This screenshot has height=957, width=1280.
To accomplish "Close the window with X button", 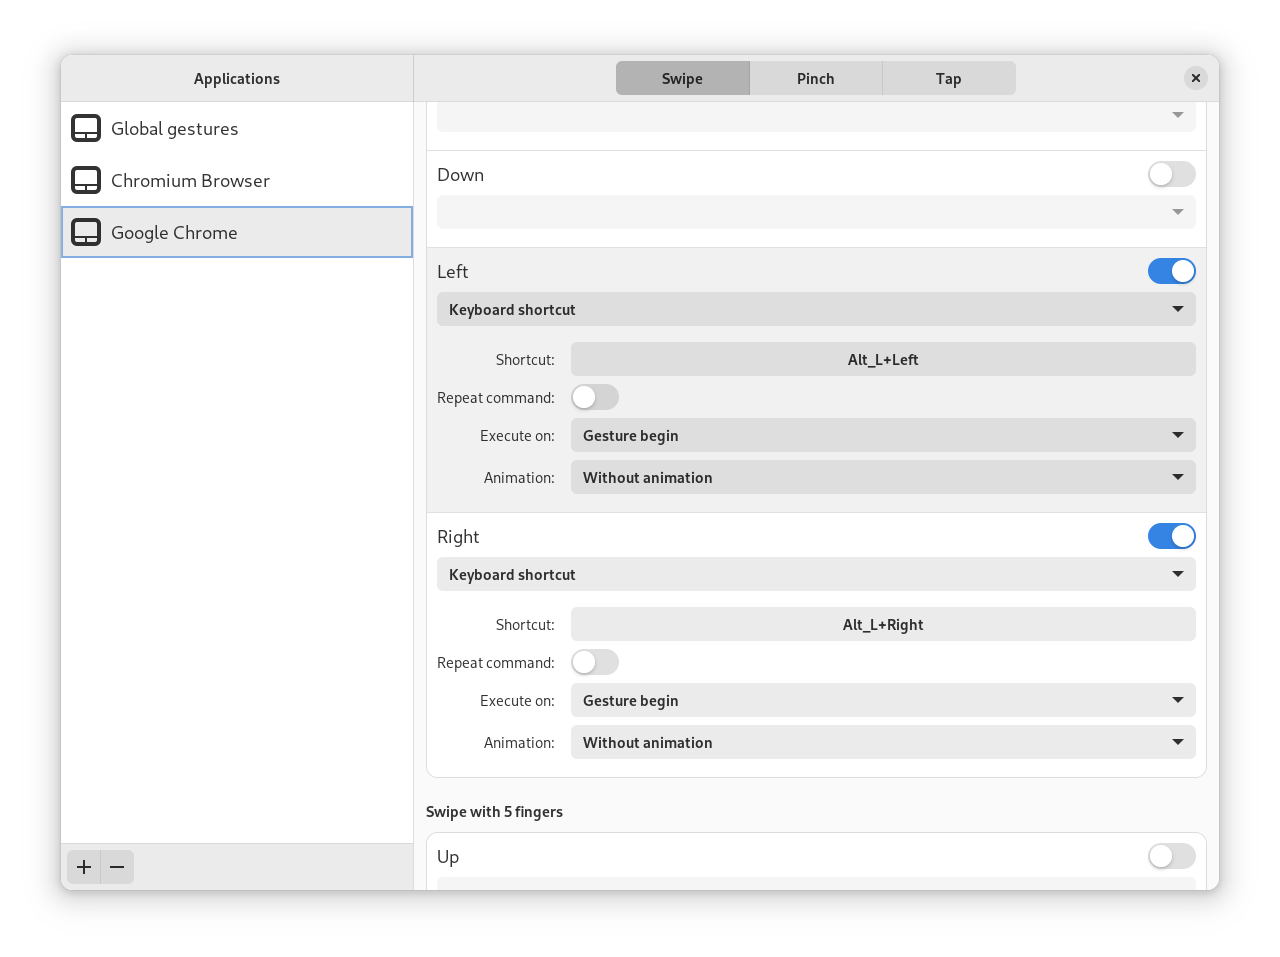I will (x=1195, y=78).
